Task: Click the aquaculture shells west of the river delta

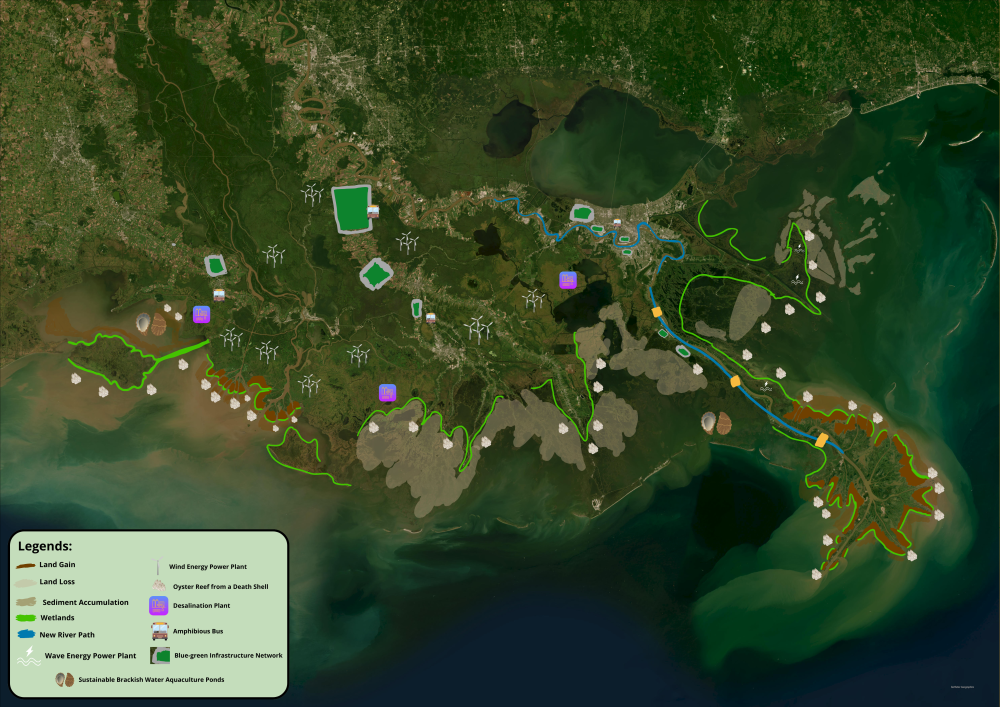Action: [715, 423]
